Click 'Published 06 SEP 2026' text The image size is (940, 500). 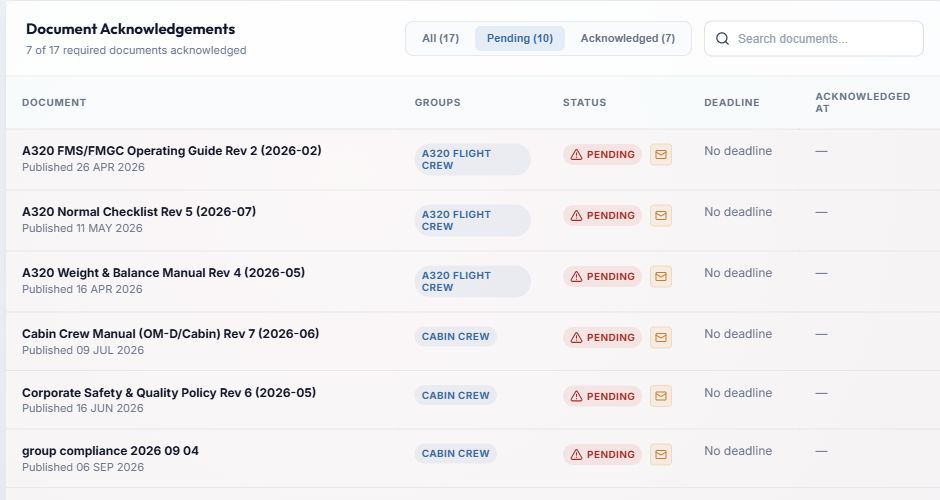[x=83, y=467]
